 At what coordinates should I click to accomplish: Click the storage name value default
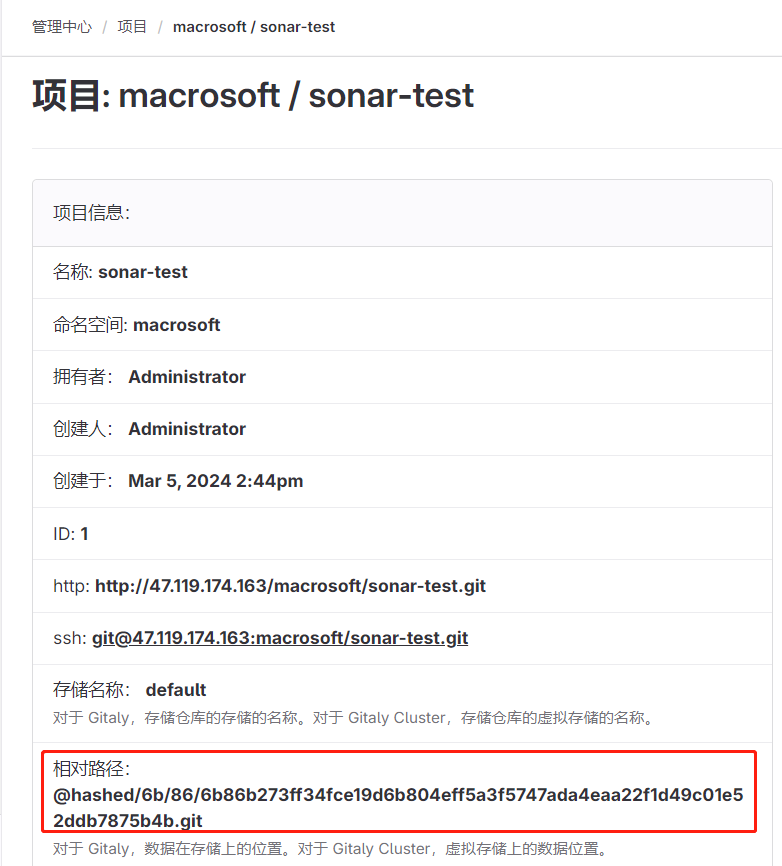[176, 690]
